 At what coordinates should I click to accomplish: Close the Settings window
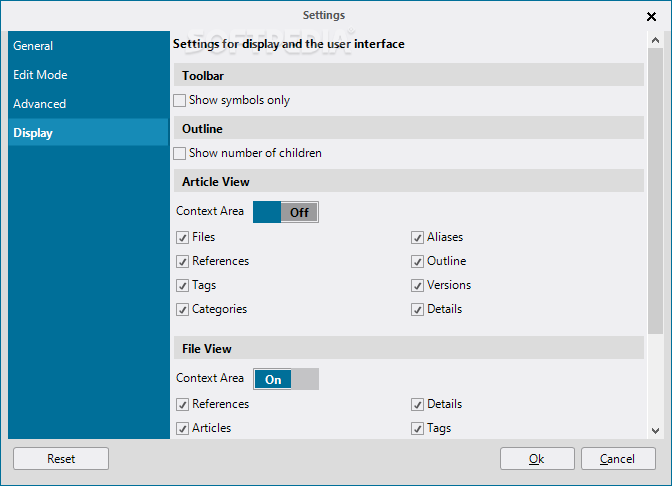pyautogui.click(x=651, y=16)
